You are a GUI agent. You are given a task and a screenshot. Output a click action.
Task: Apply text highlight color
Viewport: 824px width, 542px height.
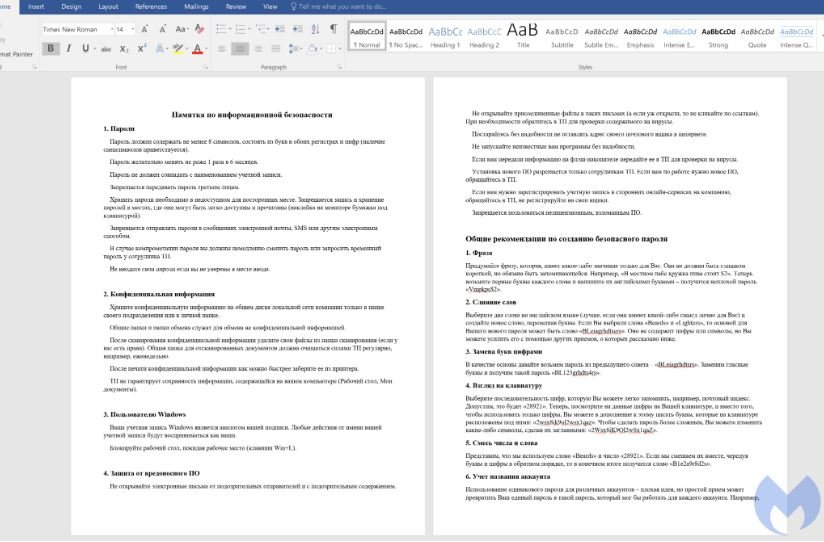[178, 49]
